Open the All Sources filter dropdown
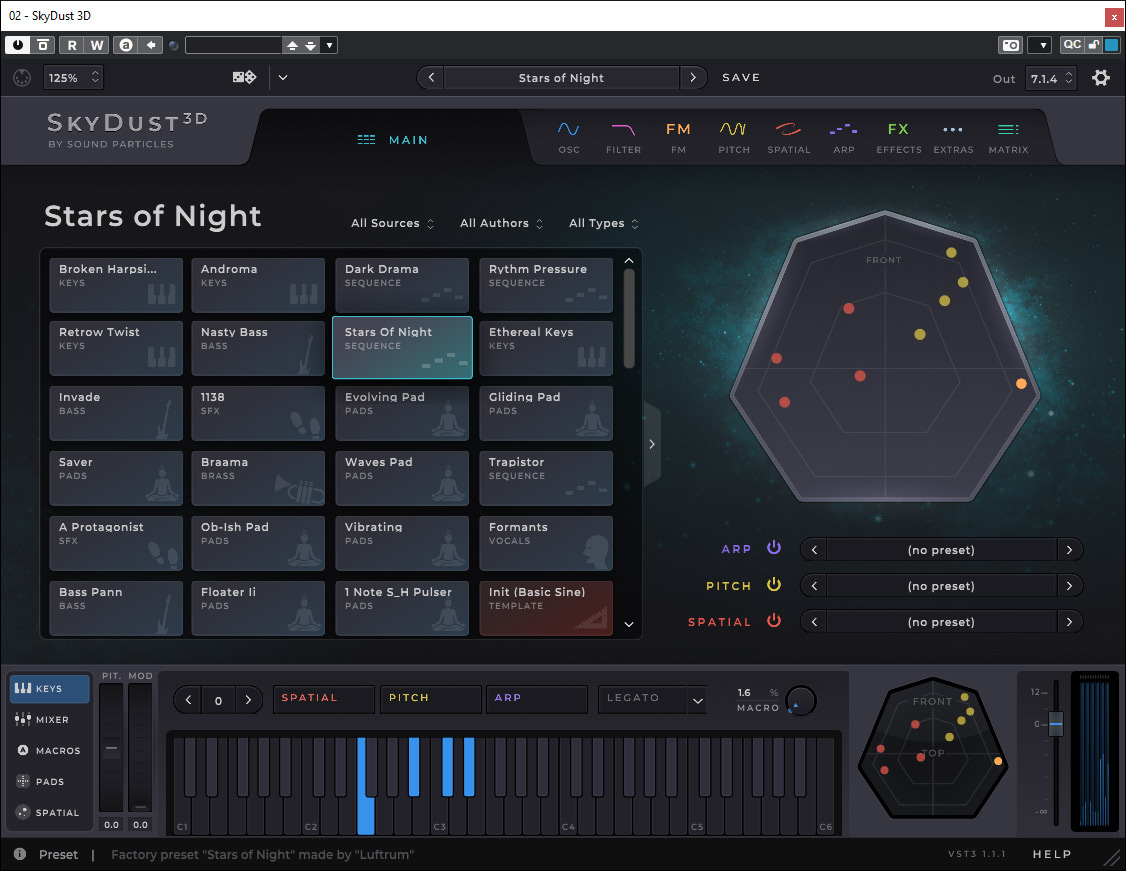The image size is (1126, 871). [392, 224]
